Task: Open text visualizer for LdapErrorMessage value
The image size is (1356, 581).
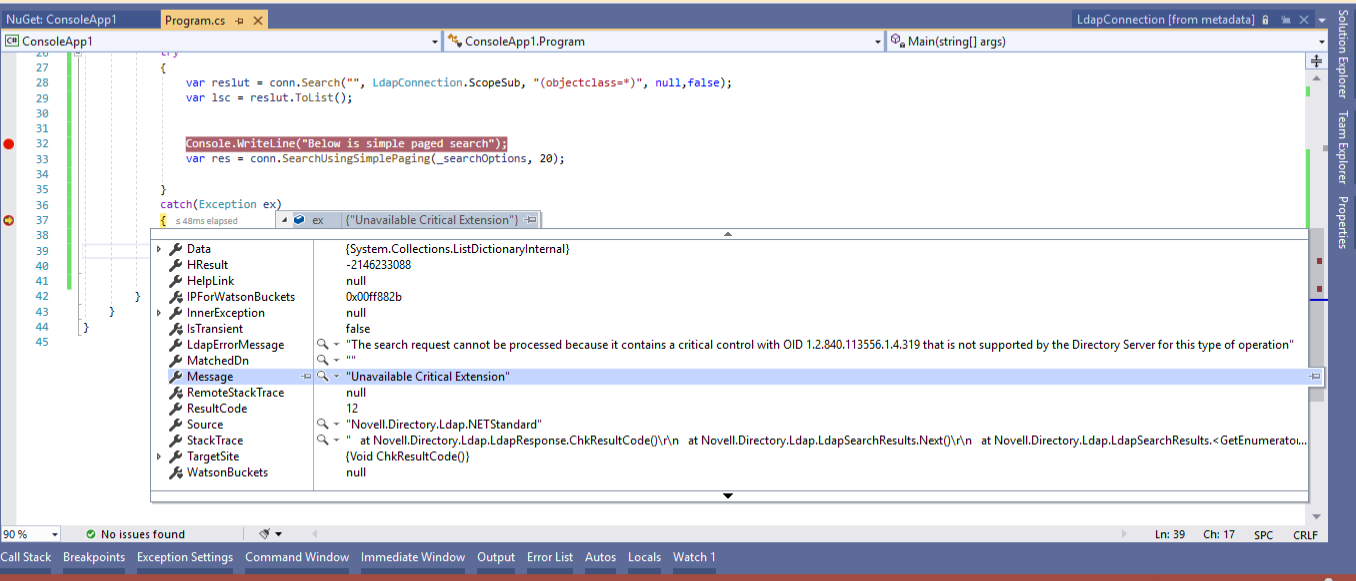Action: (322, 344)
